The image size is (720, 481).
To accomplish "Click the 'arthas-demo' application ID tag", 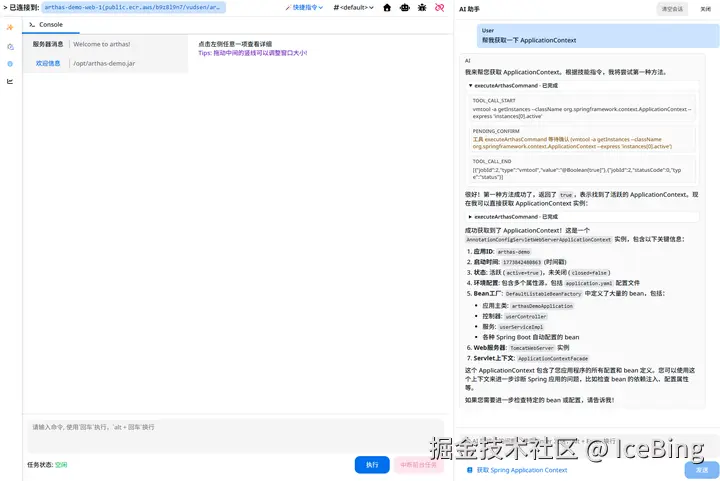I will coord(514,252).
